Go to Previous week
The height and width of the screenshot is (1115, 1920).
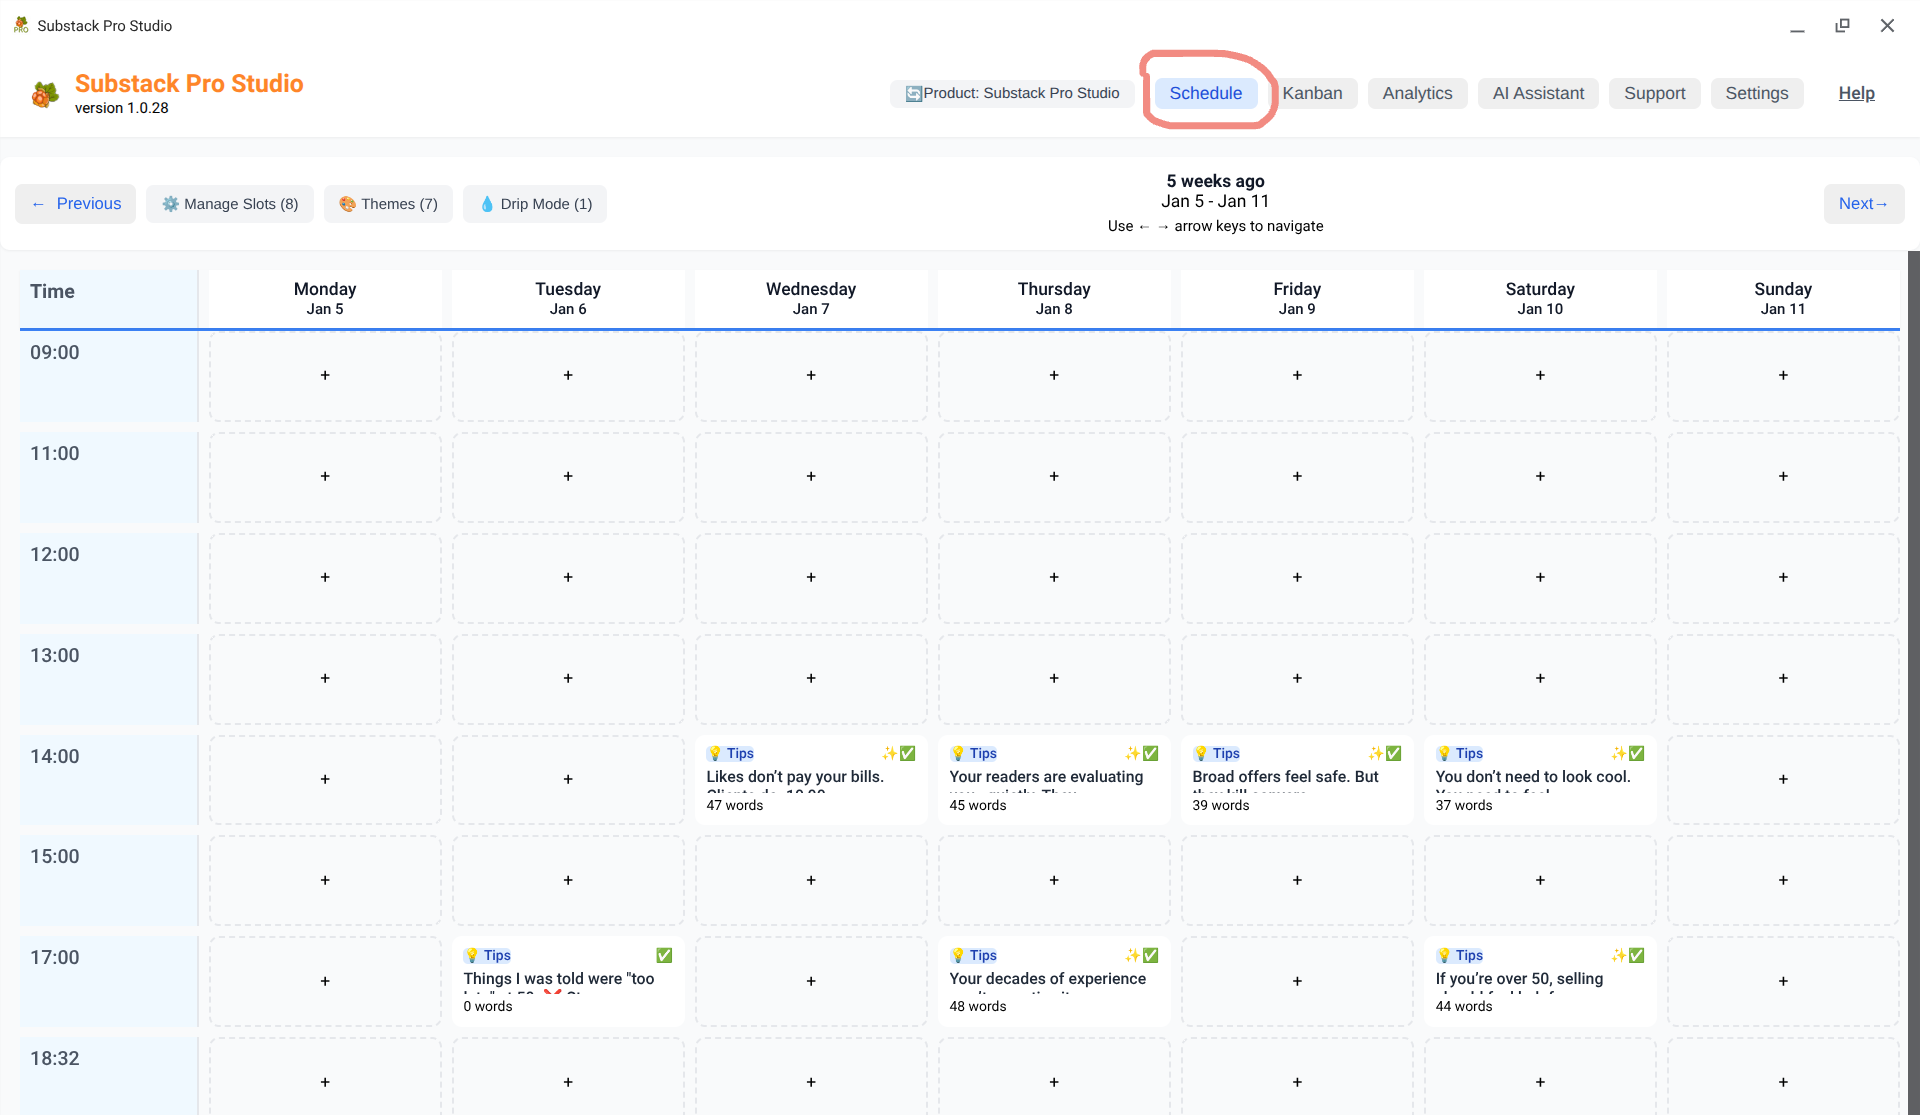click(76, 204)
